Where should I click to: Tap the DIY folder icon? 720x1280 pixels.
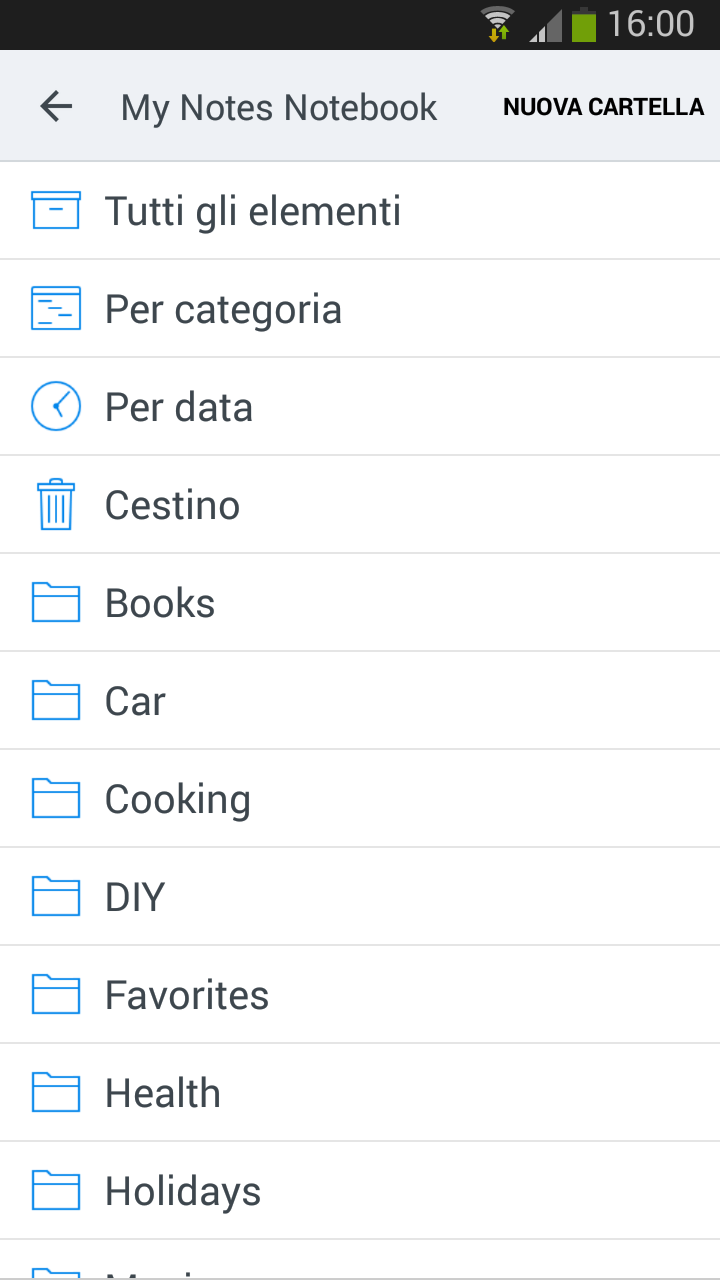(56, 897)
